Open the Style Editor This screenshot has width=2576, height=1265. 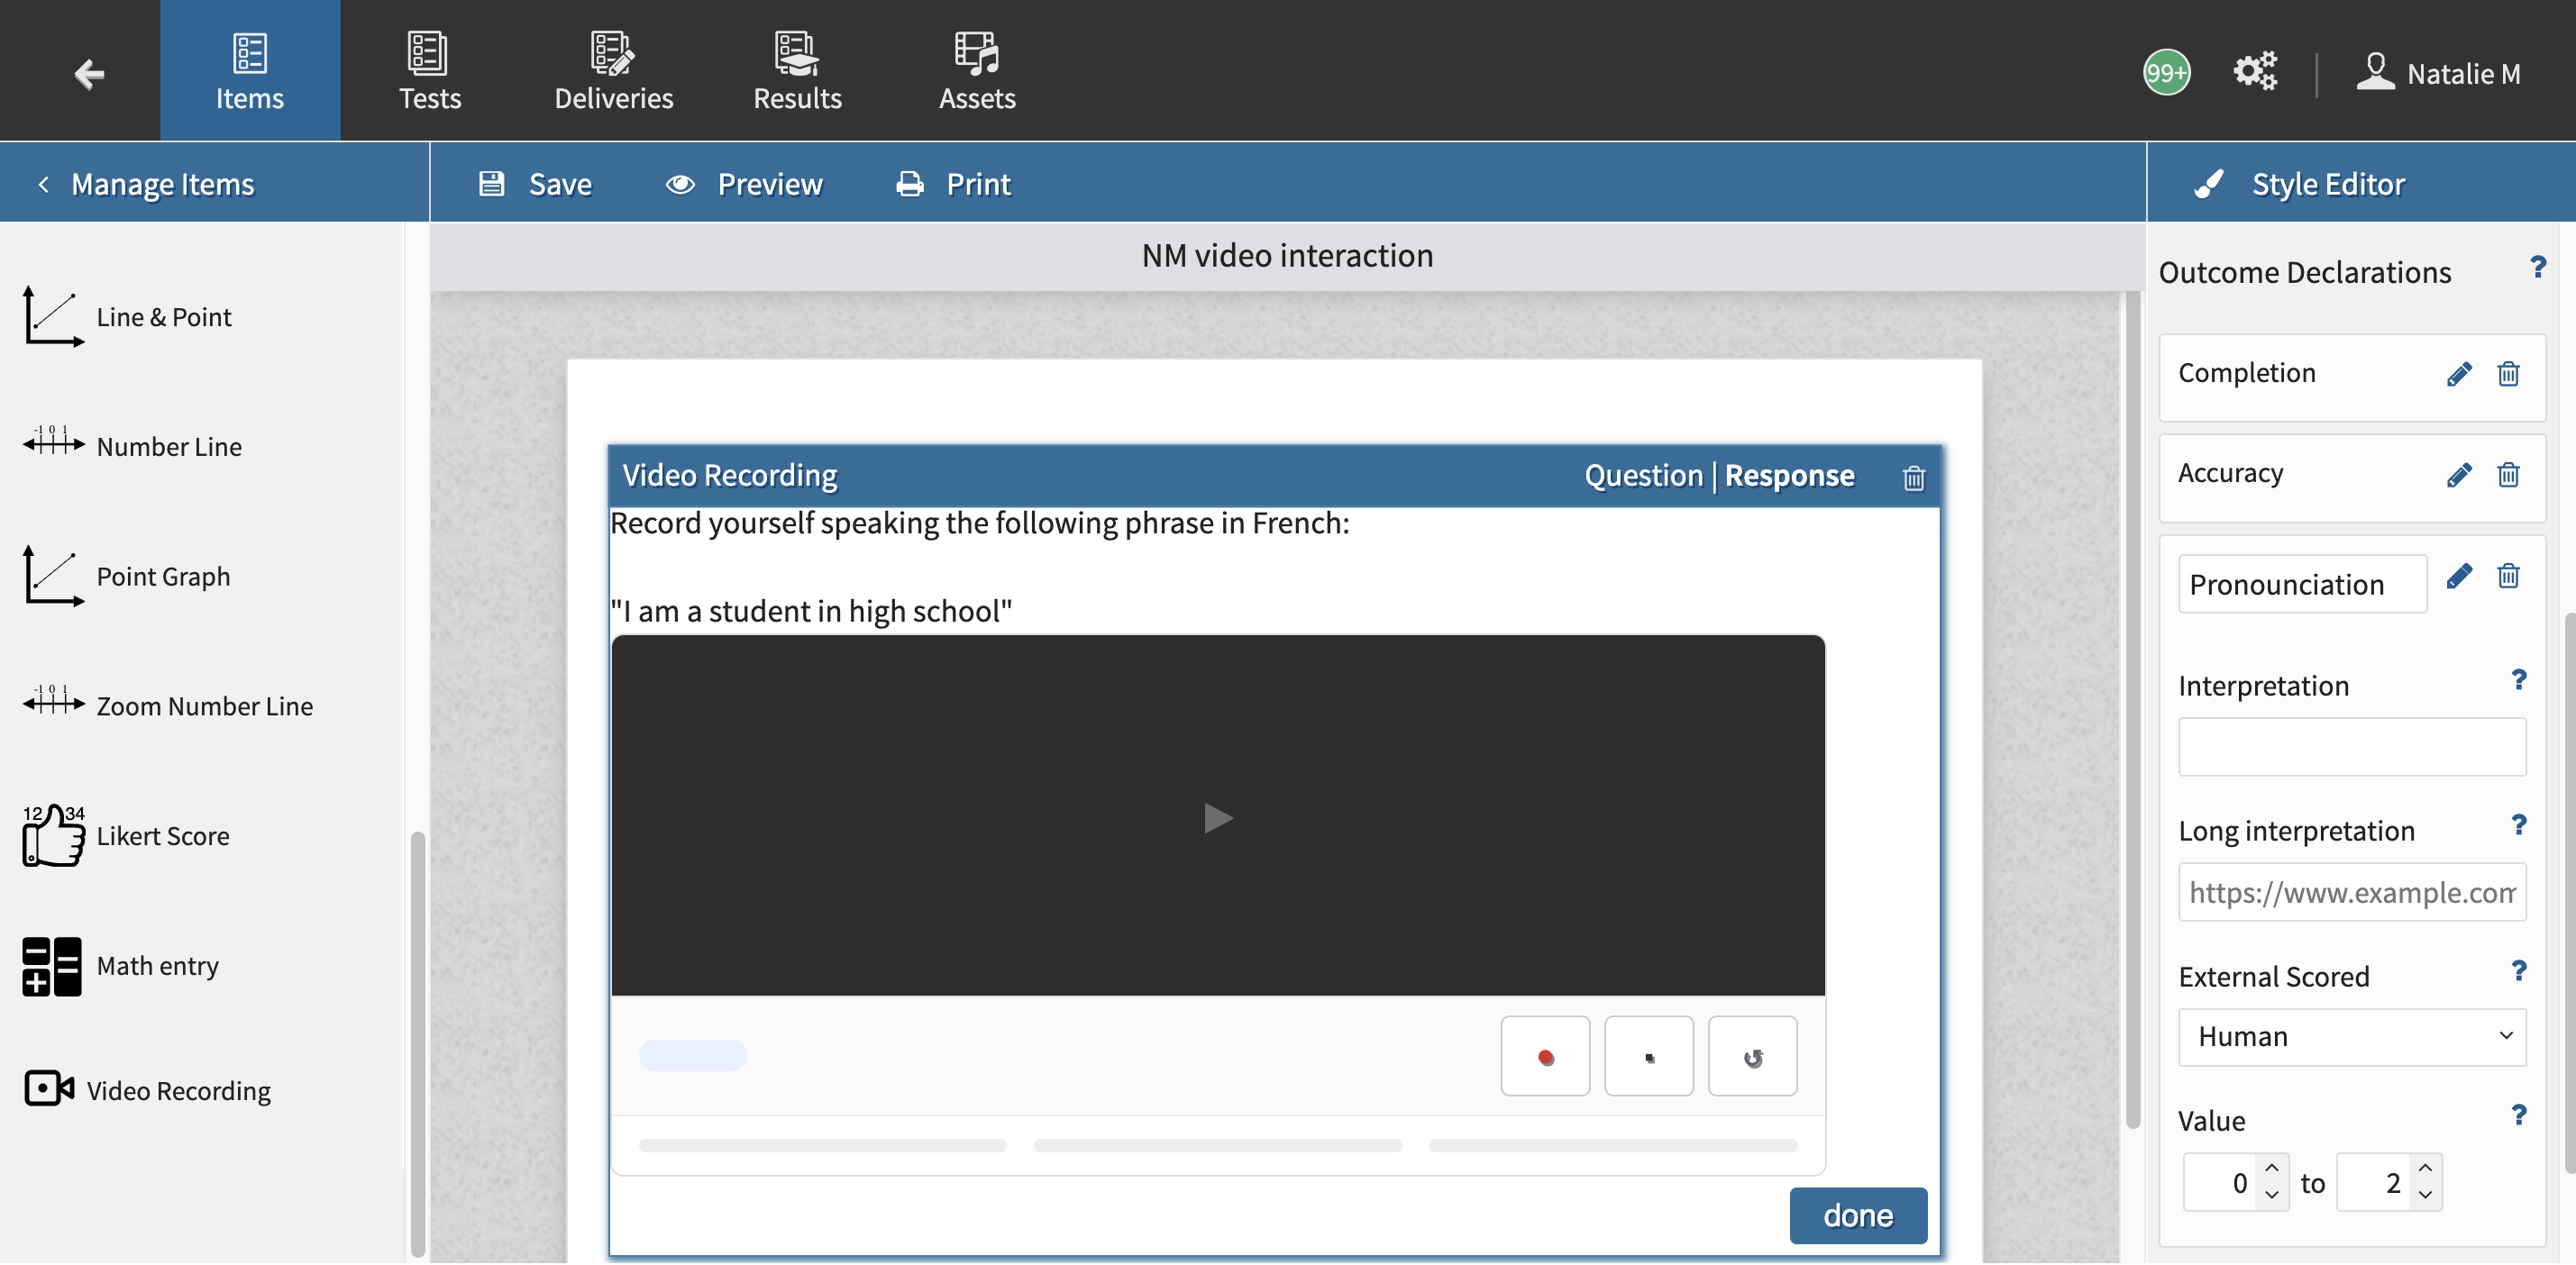point(2300,183)
